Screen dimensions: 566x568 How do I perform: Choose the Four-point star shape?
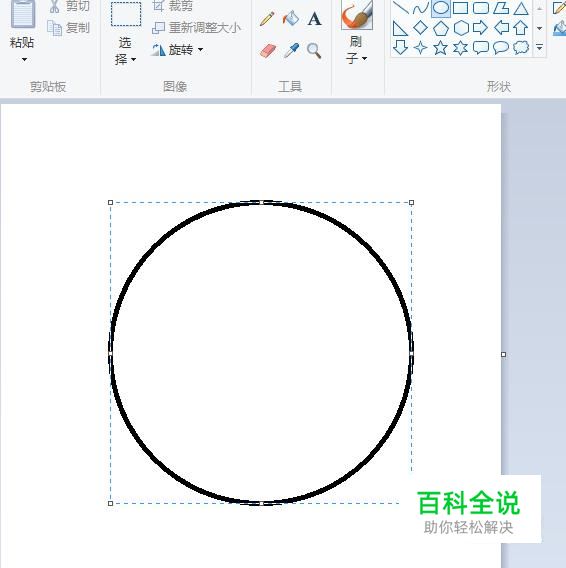tap(420, 48)
